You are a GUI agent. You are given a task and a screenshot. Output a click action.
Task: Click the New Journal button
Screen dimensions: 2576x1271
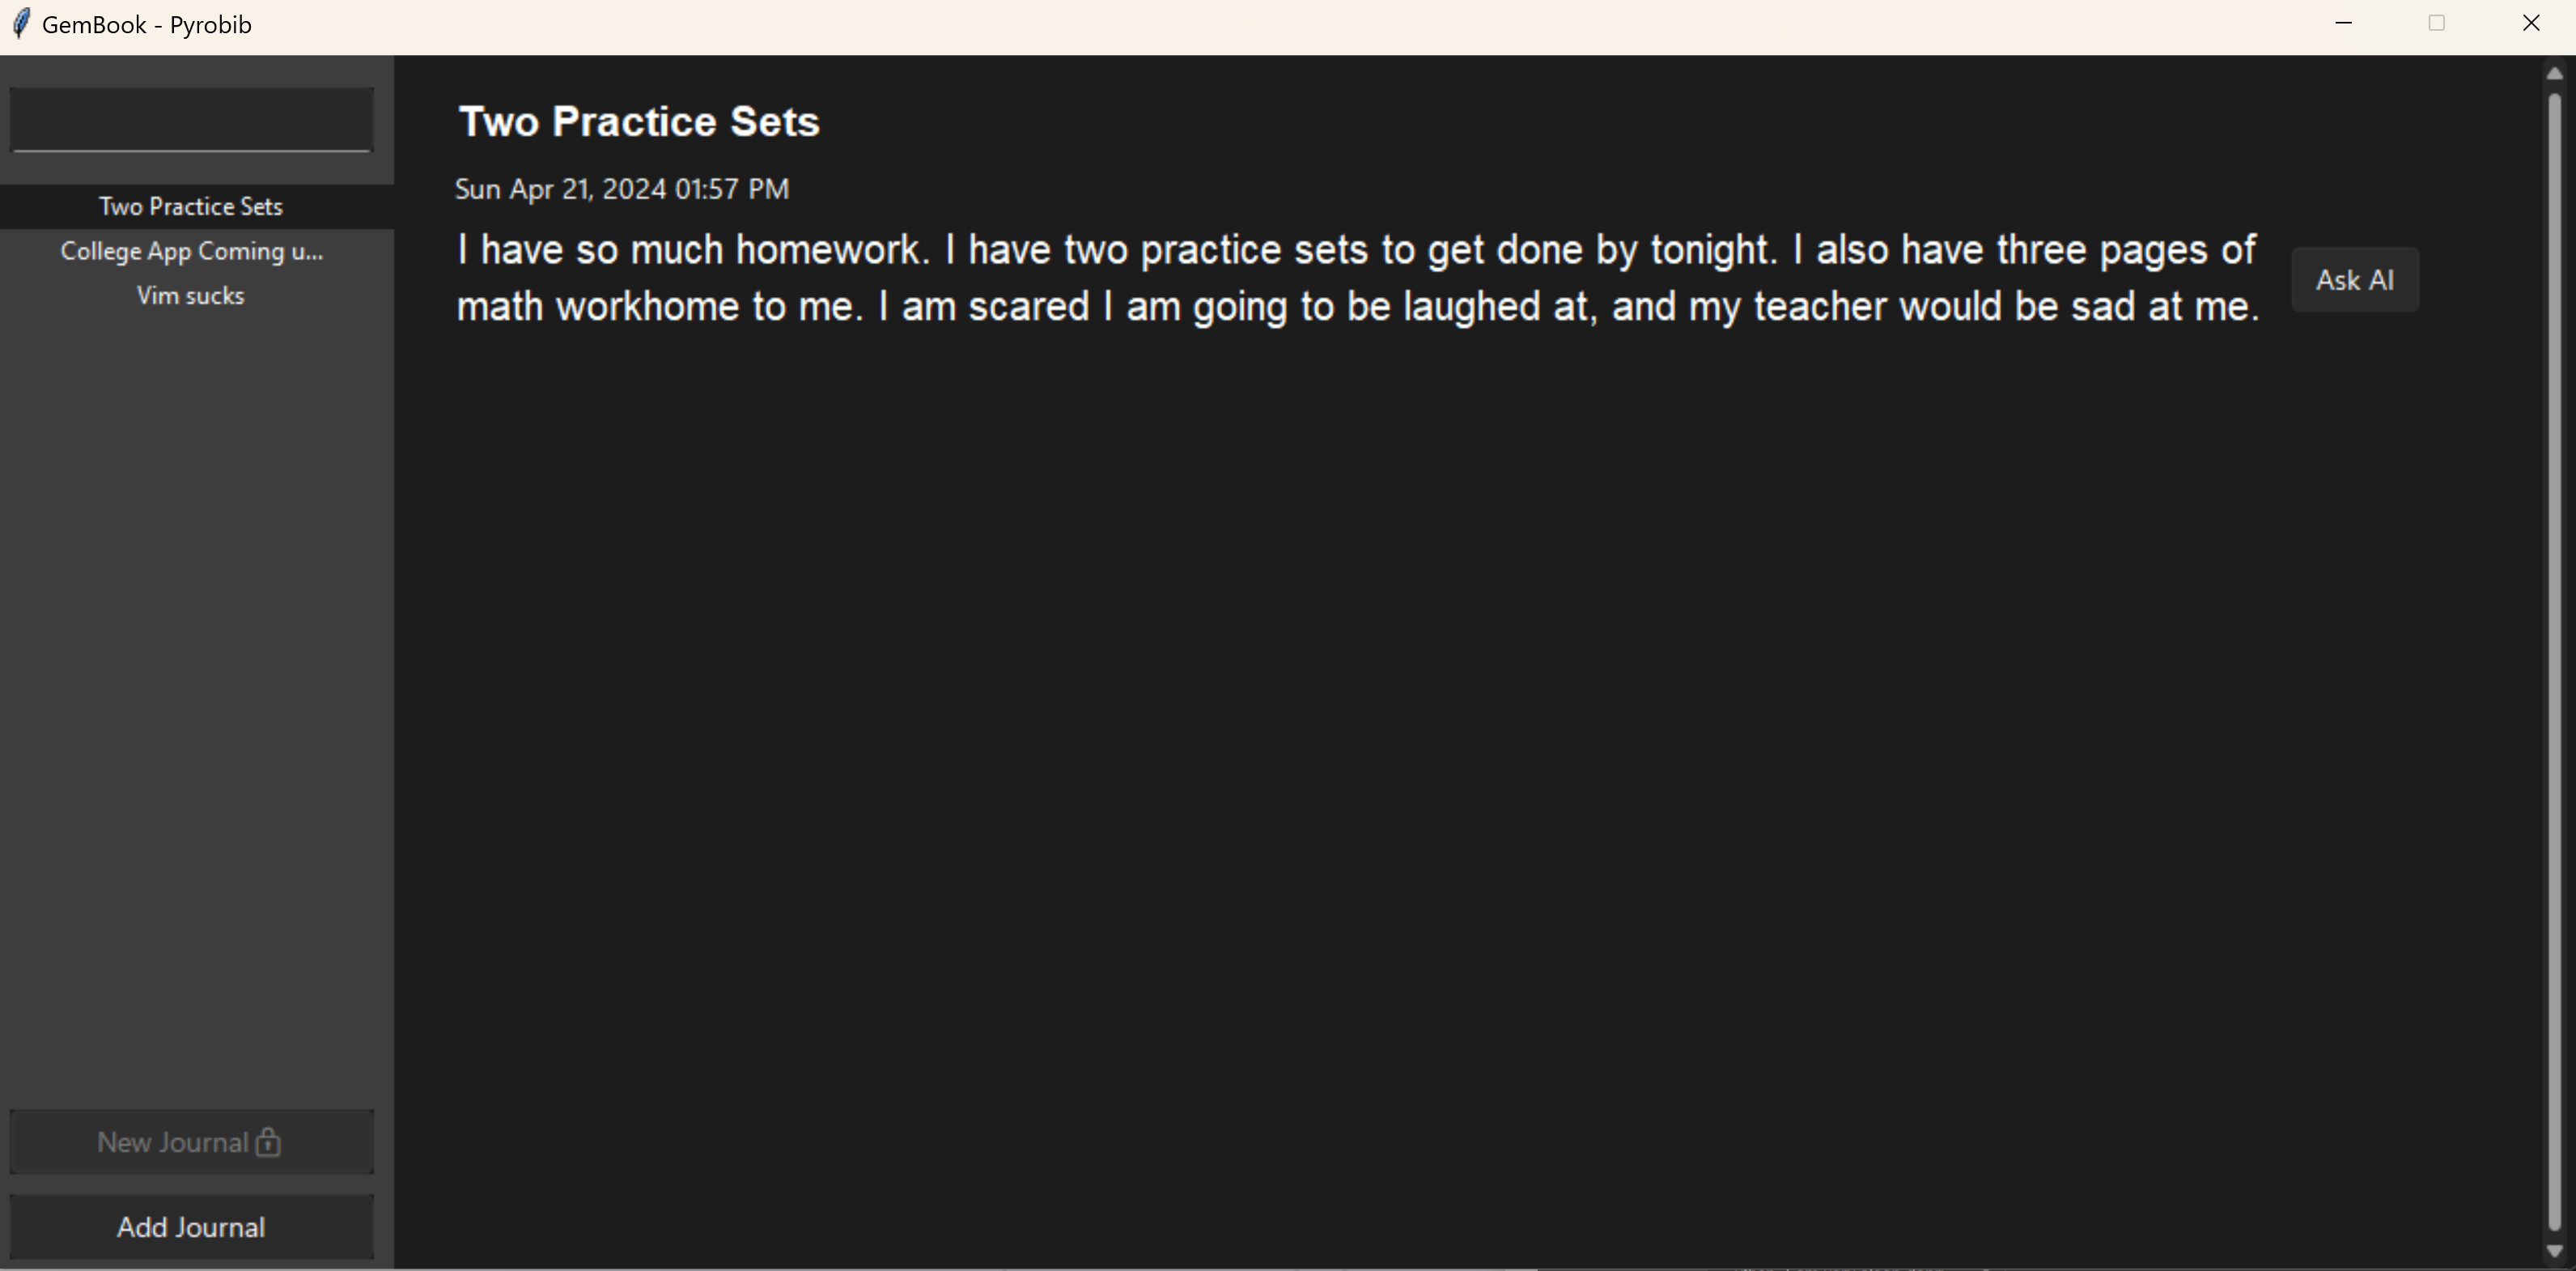click(x=191, y=1142)
